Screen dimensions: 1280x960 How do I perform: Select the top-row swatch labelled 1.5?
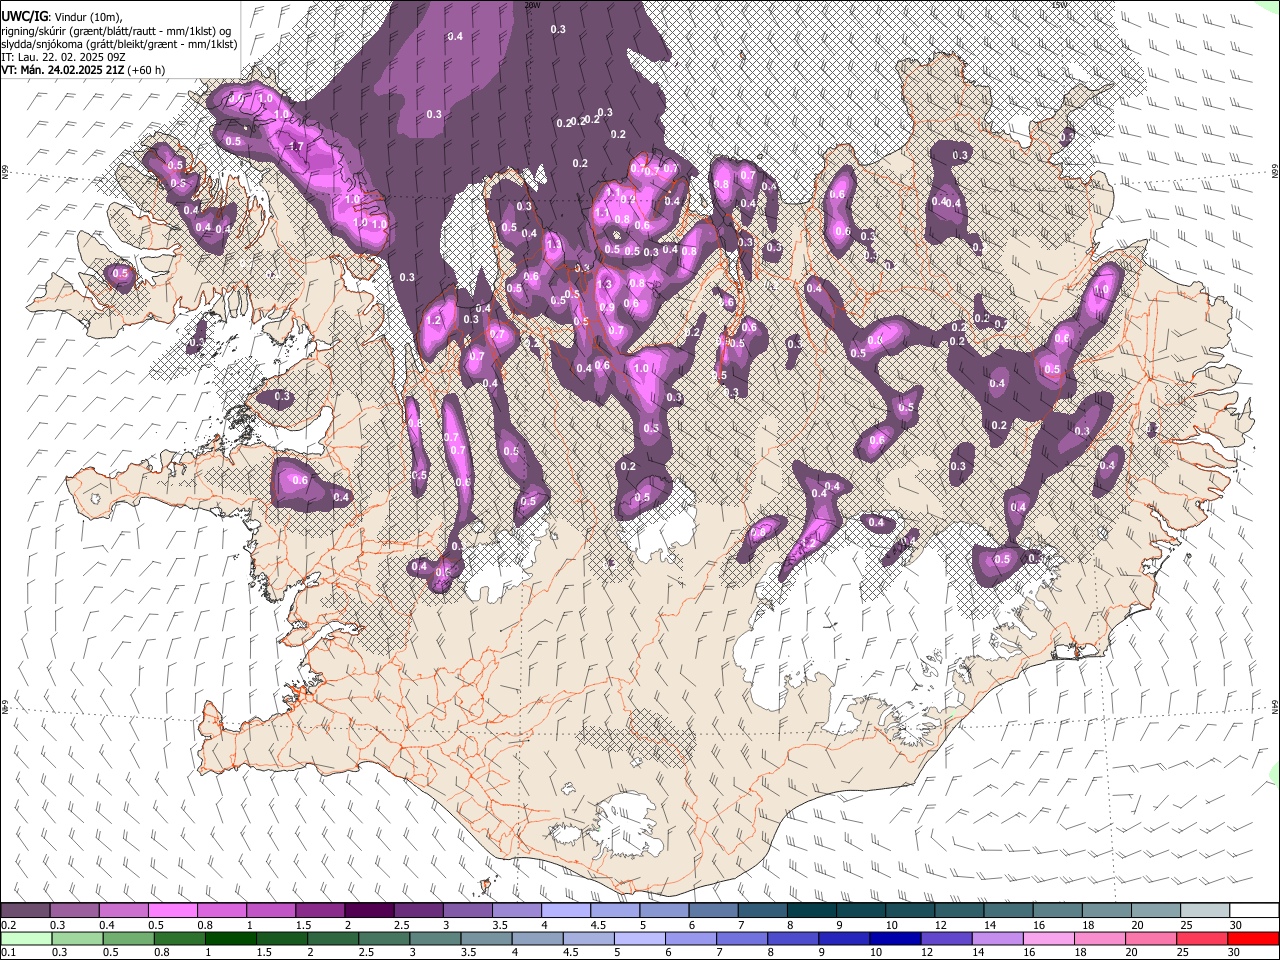coord(320,910)
